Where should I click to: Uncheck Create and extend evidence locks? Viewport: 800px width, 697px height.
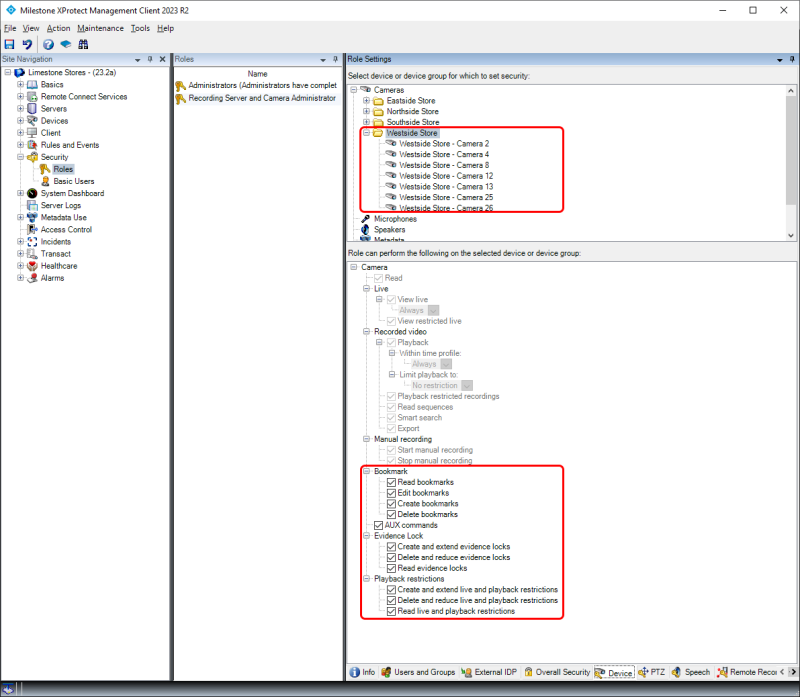pos(391,546)
